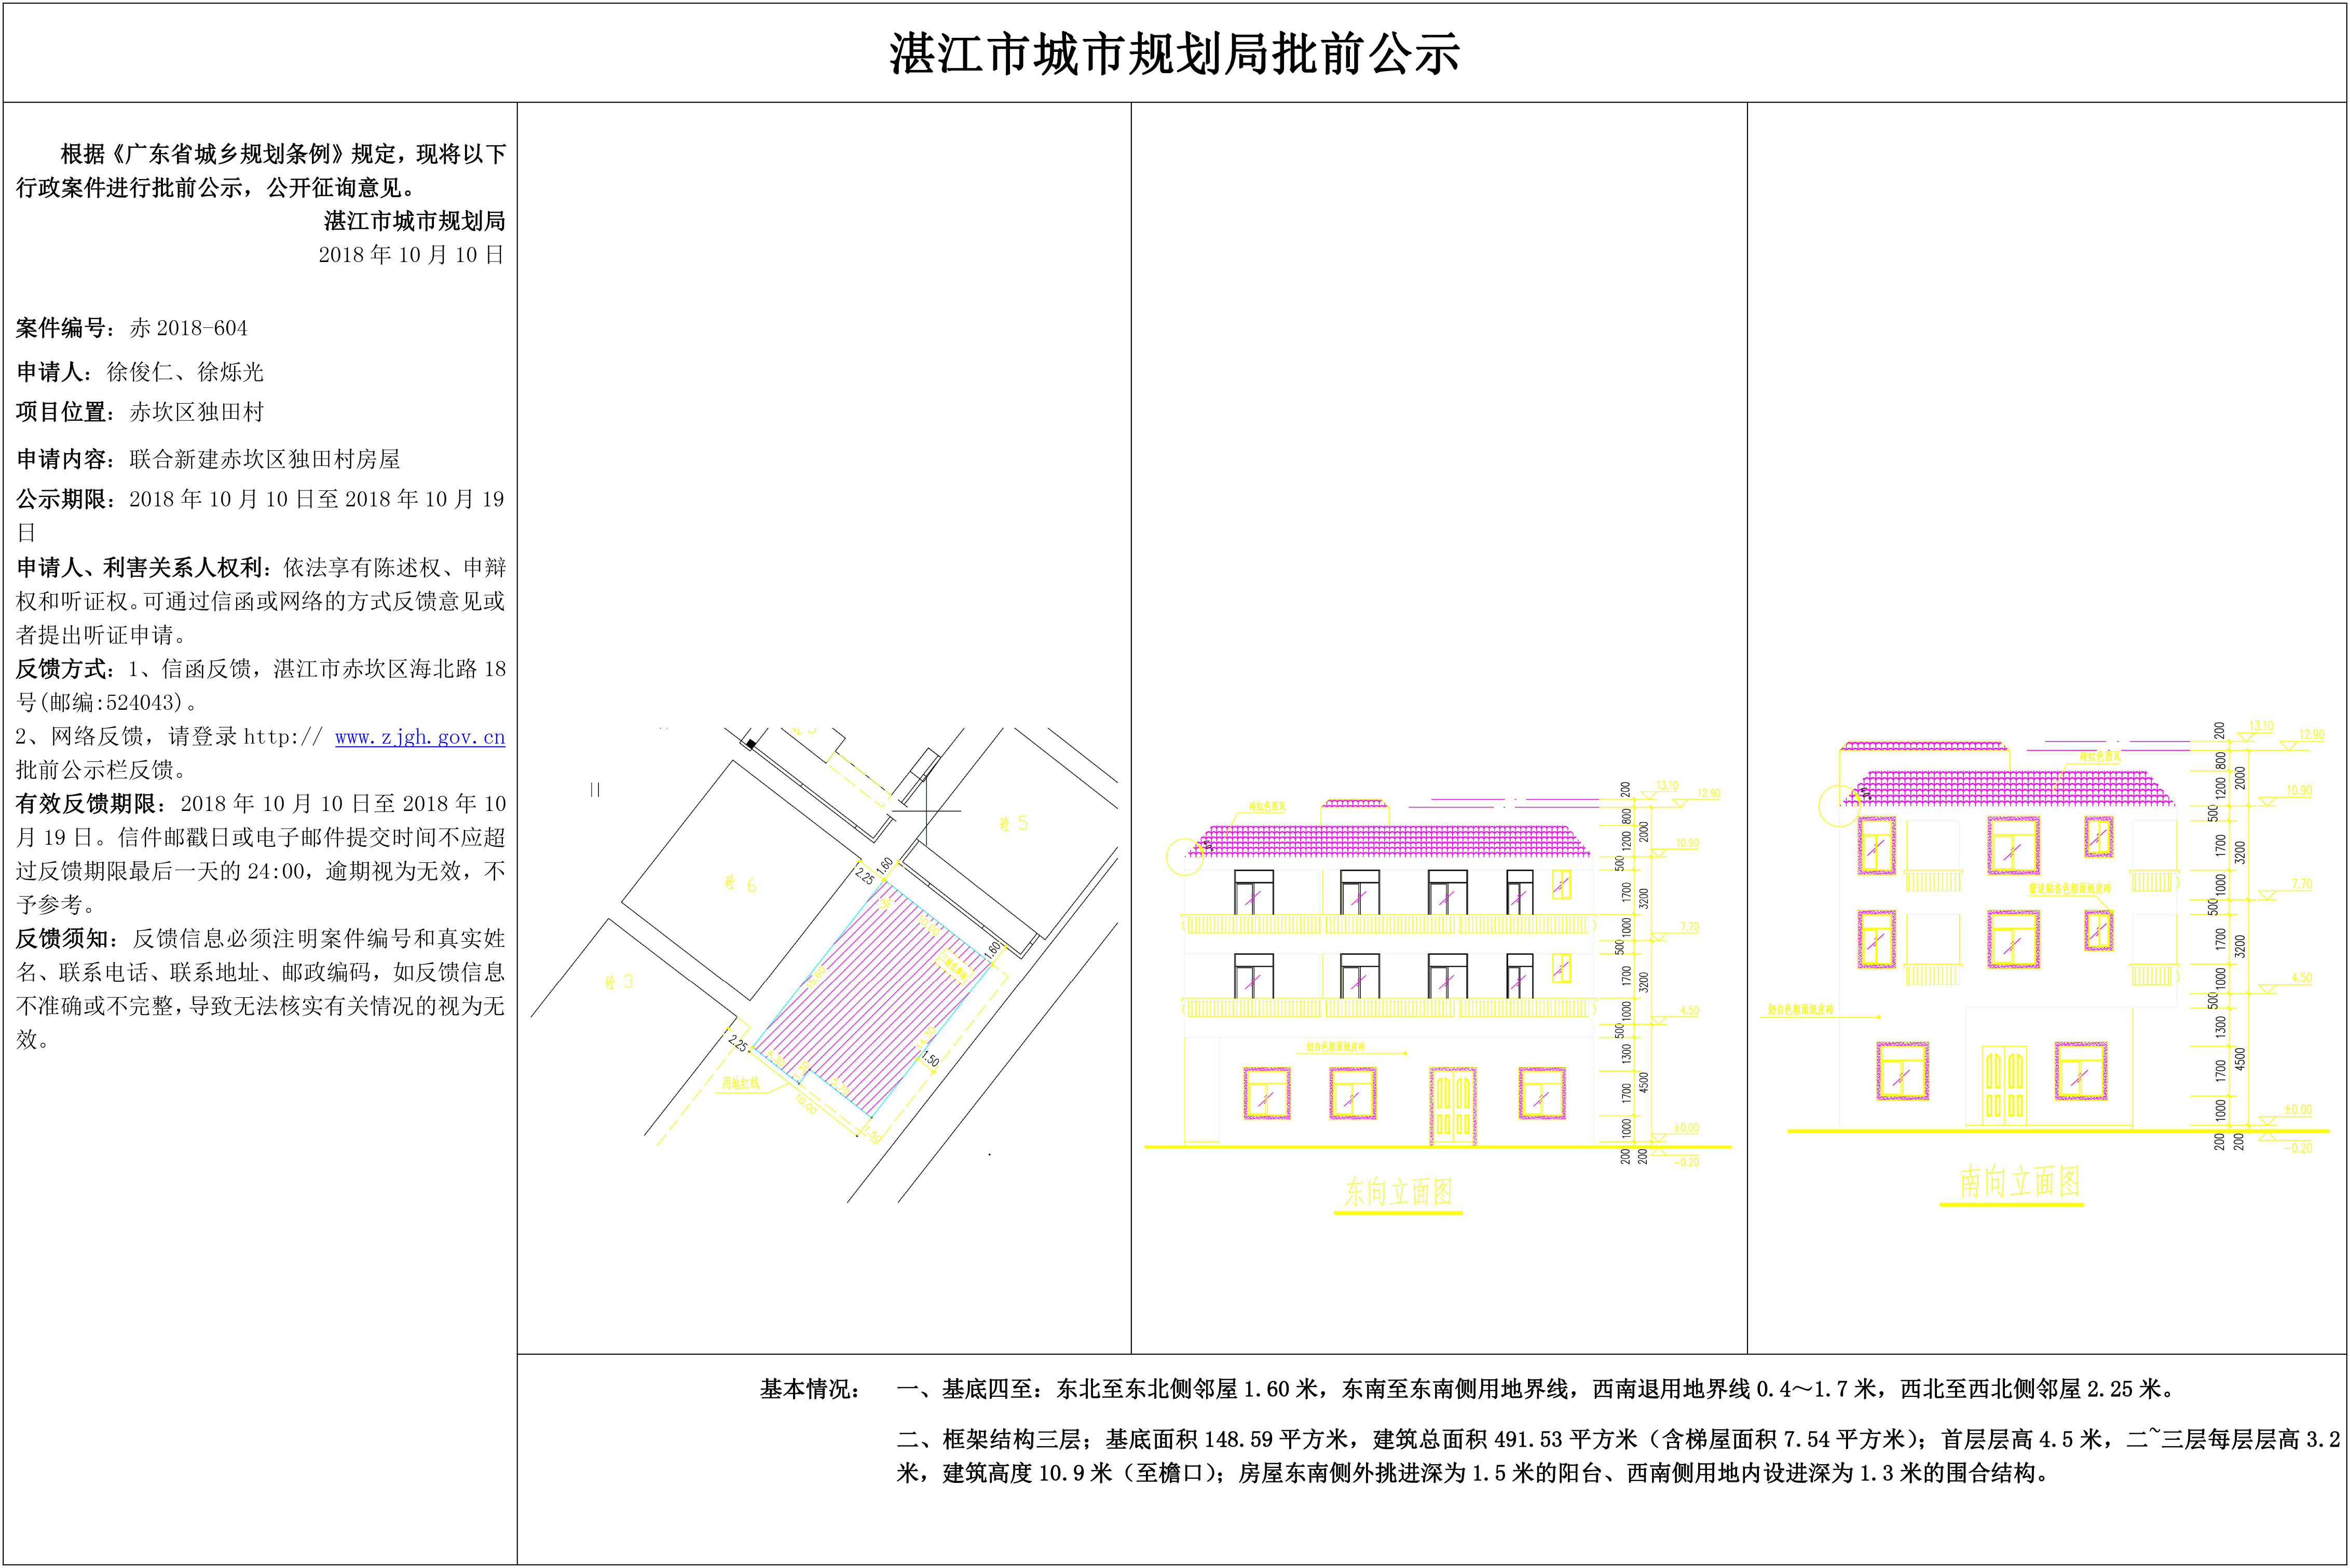
Task: Click the 南向立面图 drawing caption
Action: pos(2019,1182)
